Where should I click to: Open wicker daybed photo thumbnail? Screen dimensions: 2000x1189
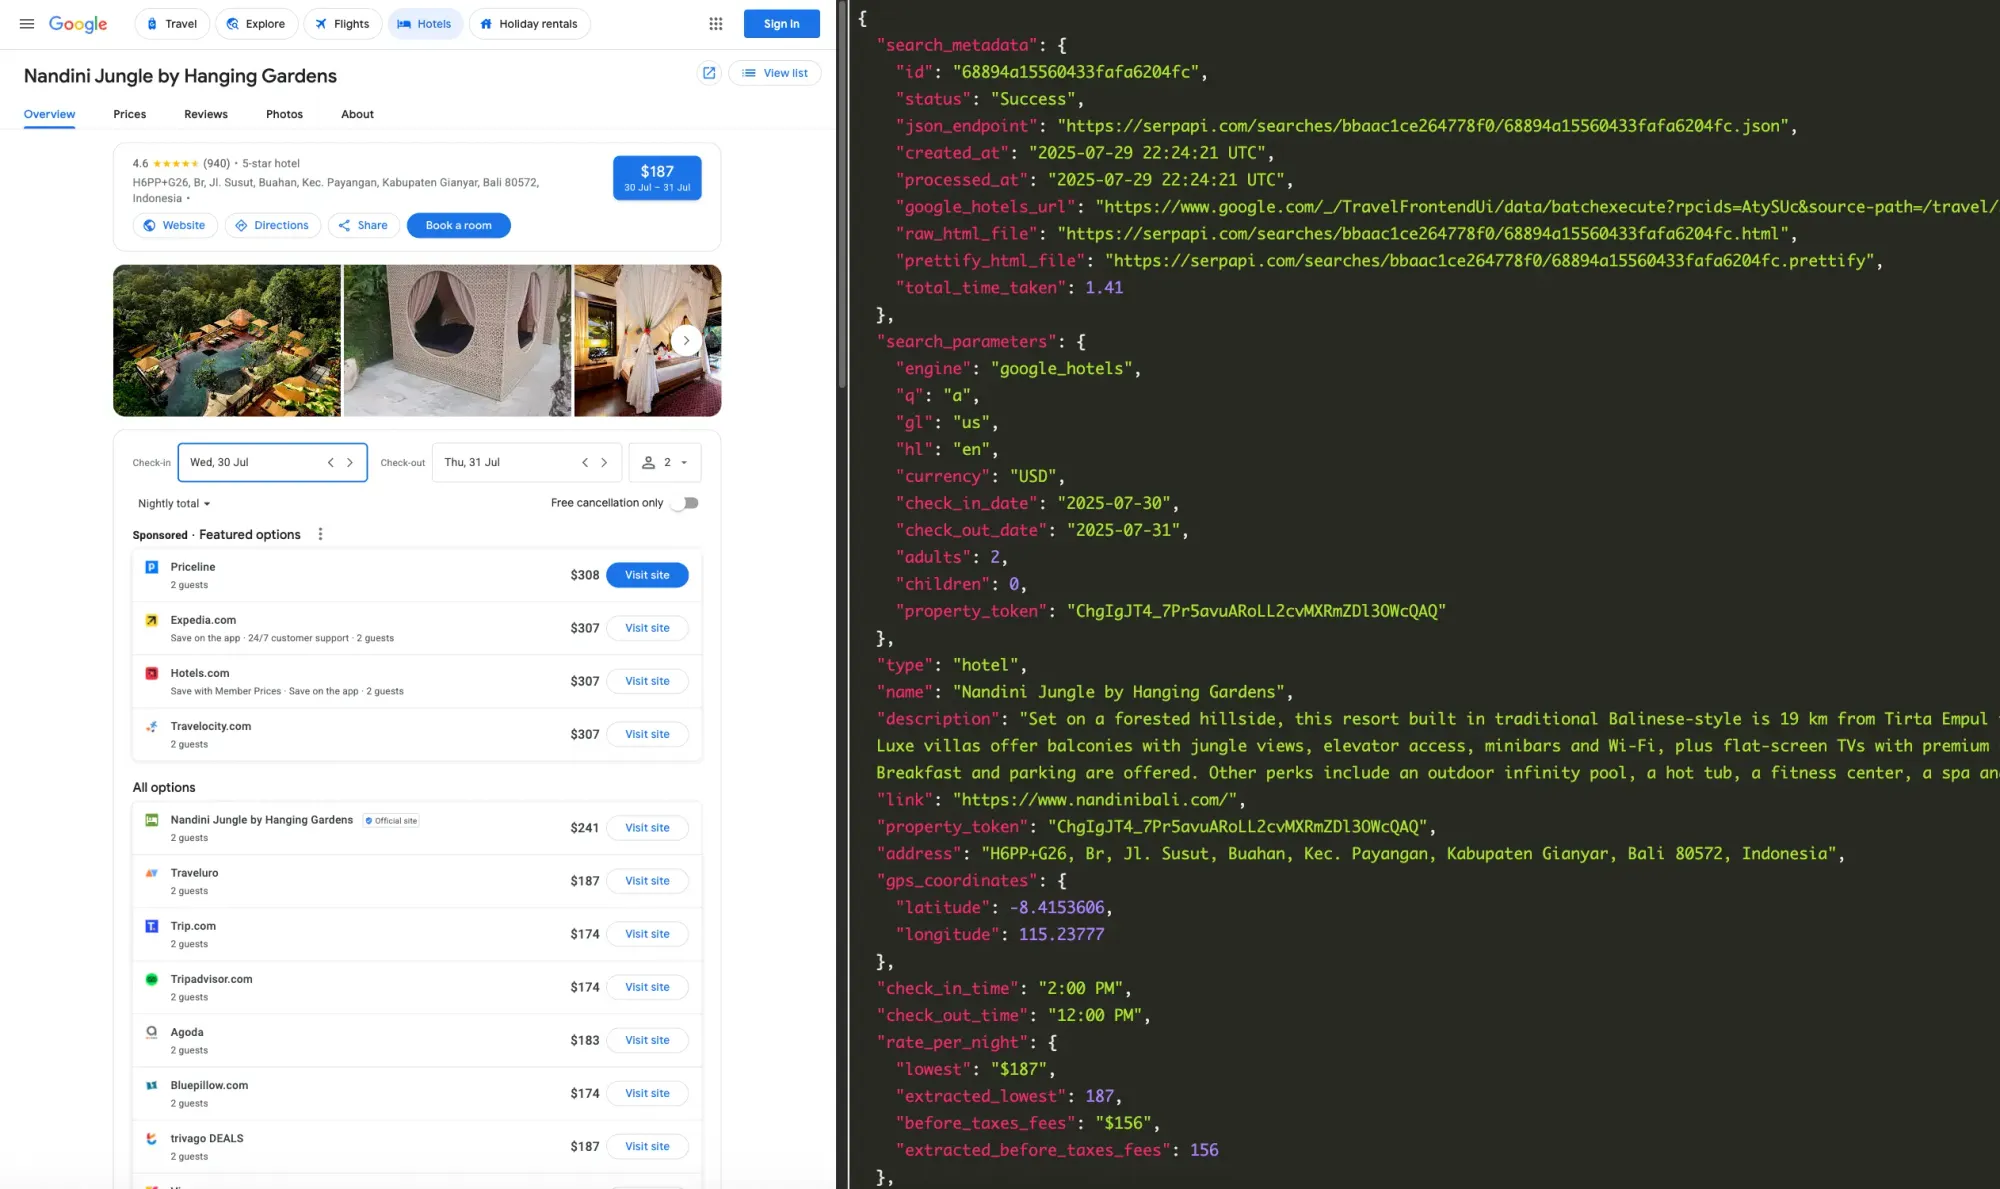click(458, 340)
